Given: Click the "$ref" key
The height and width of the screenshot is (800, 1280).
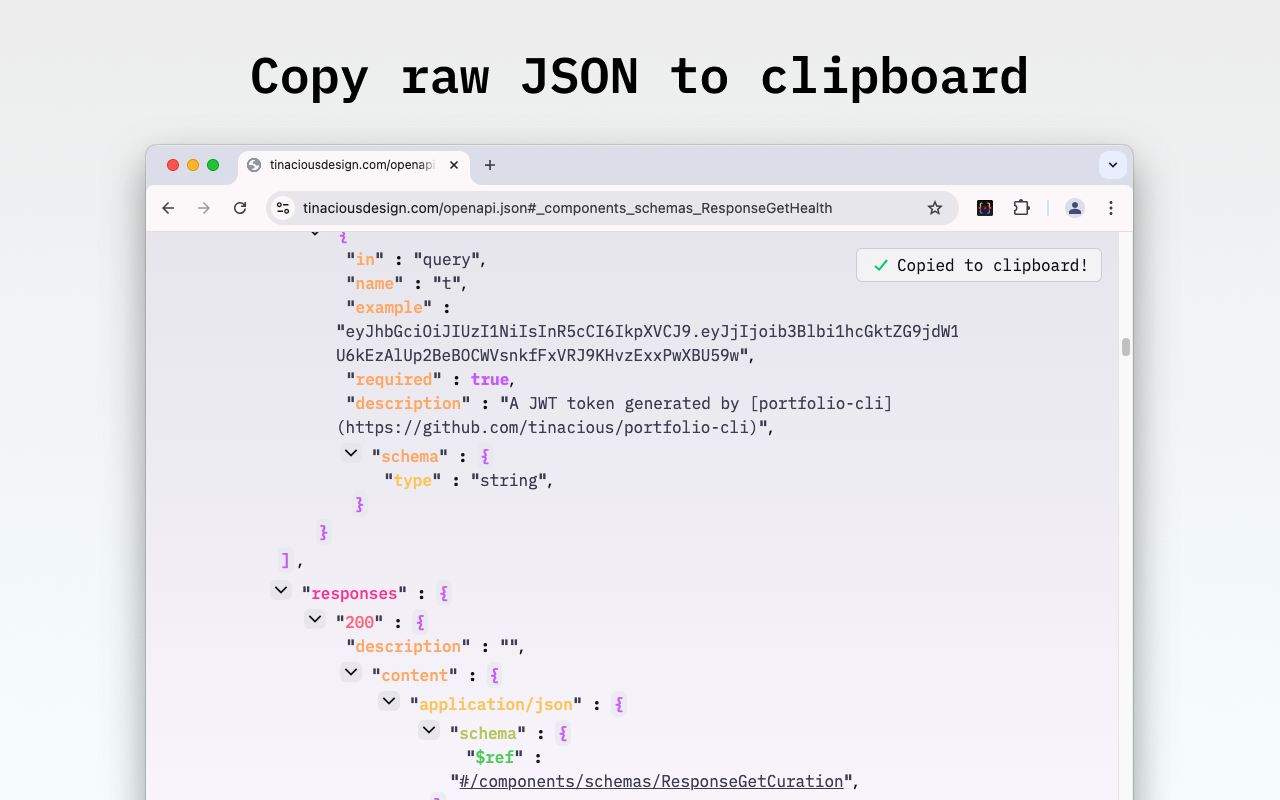Looking at the screenshot, I should (494, 757).
